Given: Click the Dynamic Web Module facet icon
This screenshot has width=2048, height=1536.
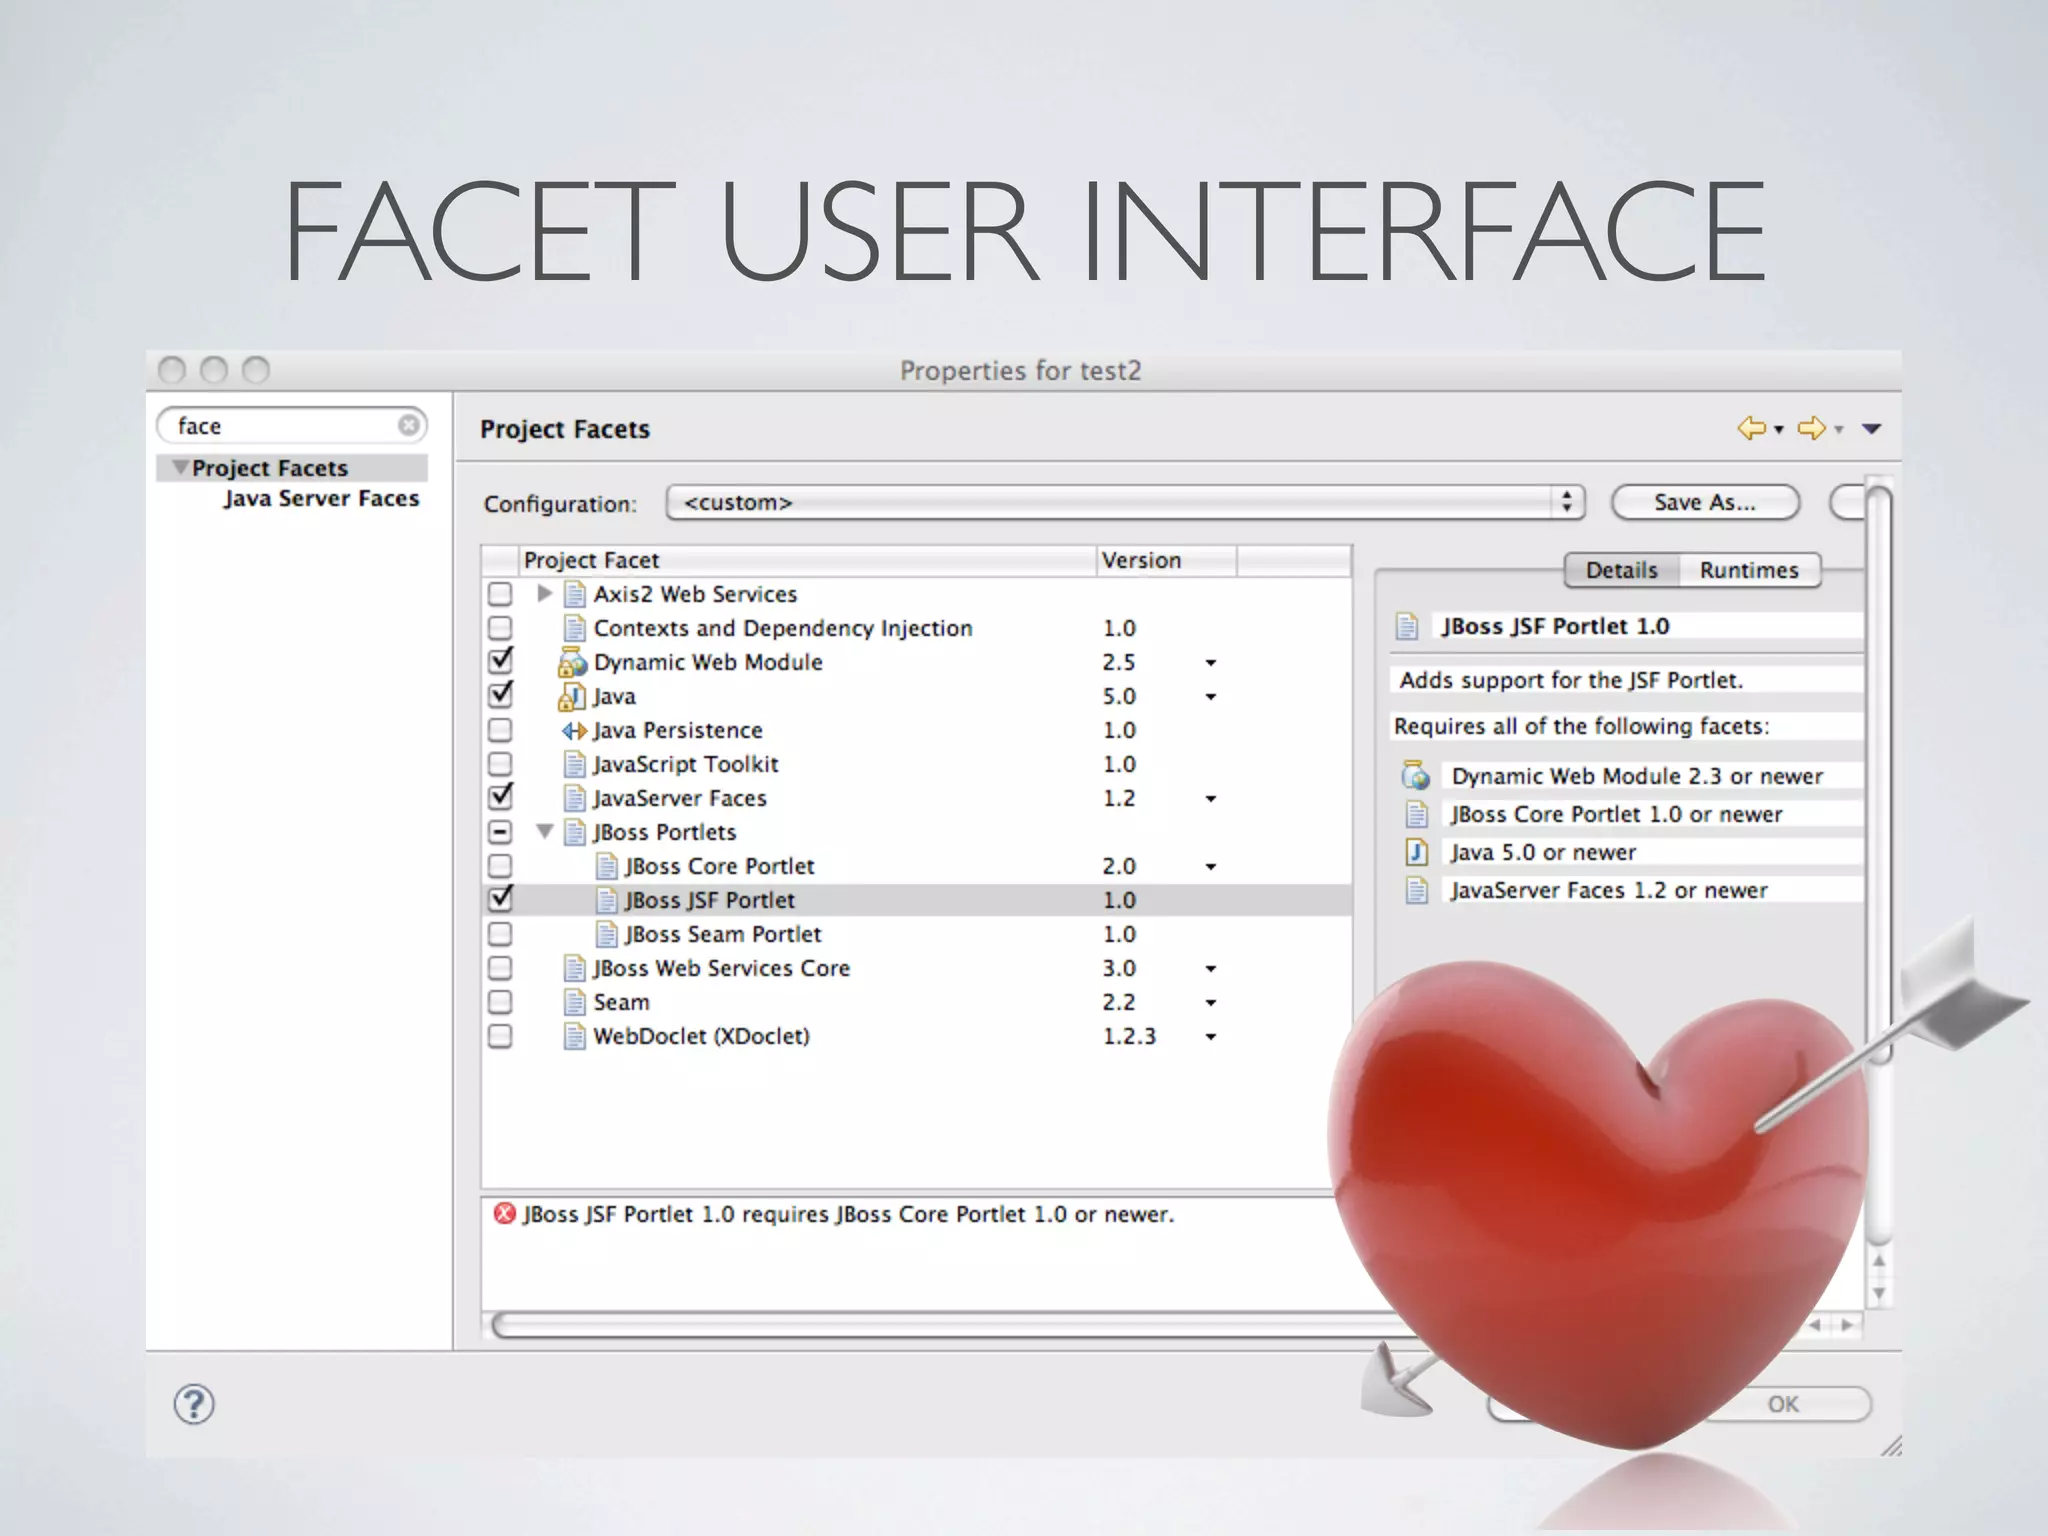Looking at the screenshot, I should 573,662.
